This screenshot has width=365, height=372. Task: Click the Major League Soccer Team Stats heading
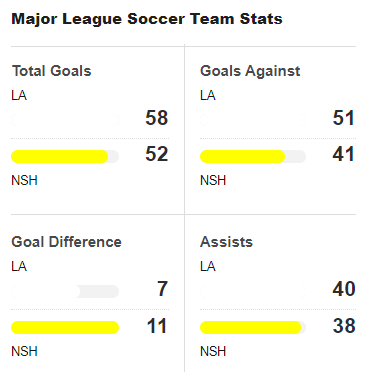[147, 19]
